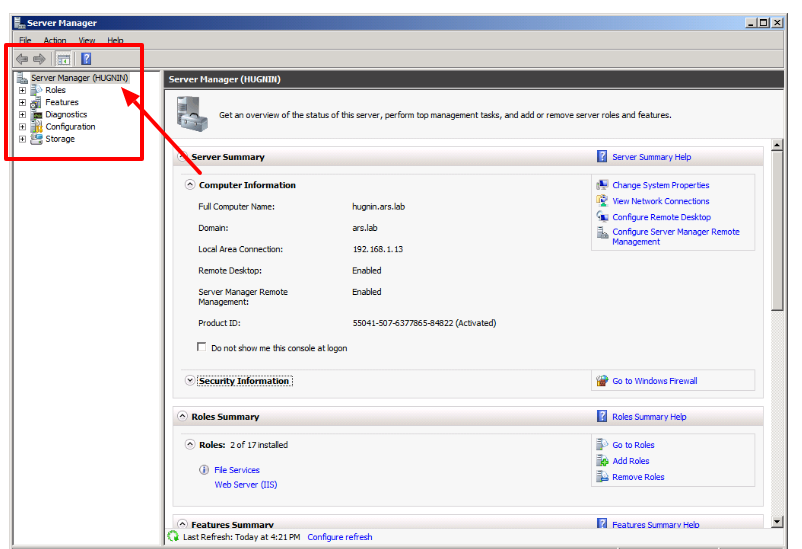The width and height of the screenshot is (802, 549).
Task: Click the Go to Roles icon
Action: (x=602, y=445)
